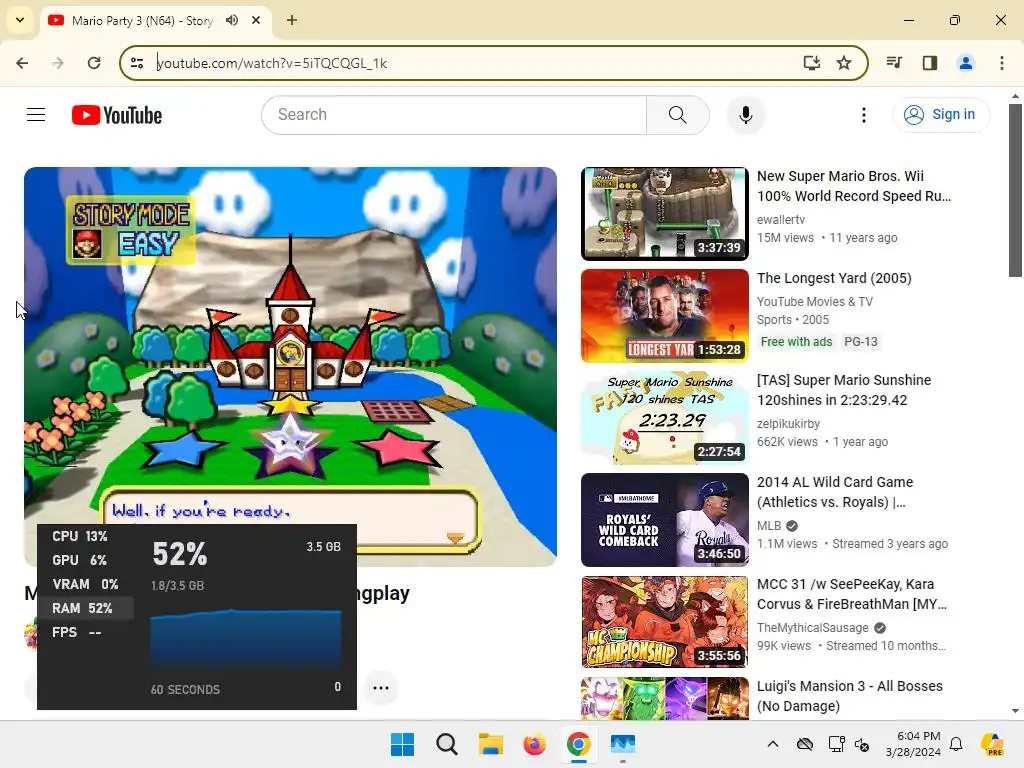Start voice search with microphone

coord(745,115)
